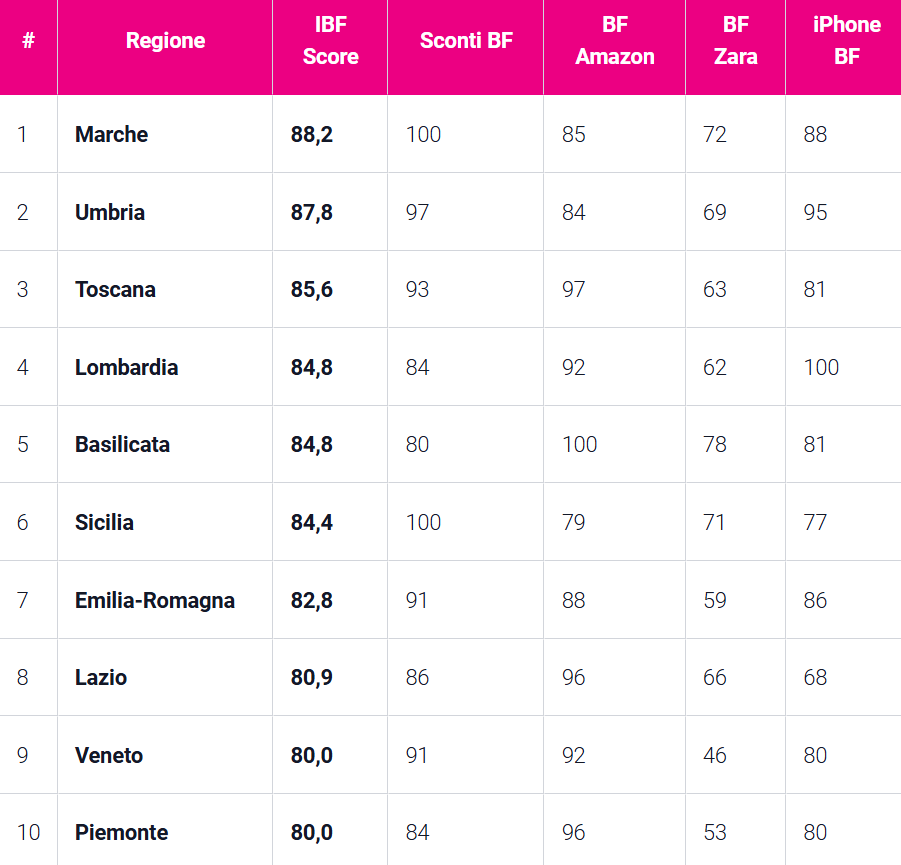
Task: Select the Toscana region name
Action: (x=115, y=289)
